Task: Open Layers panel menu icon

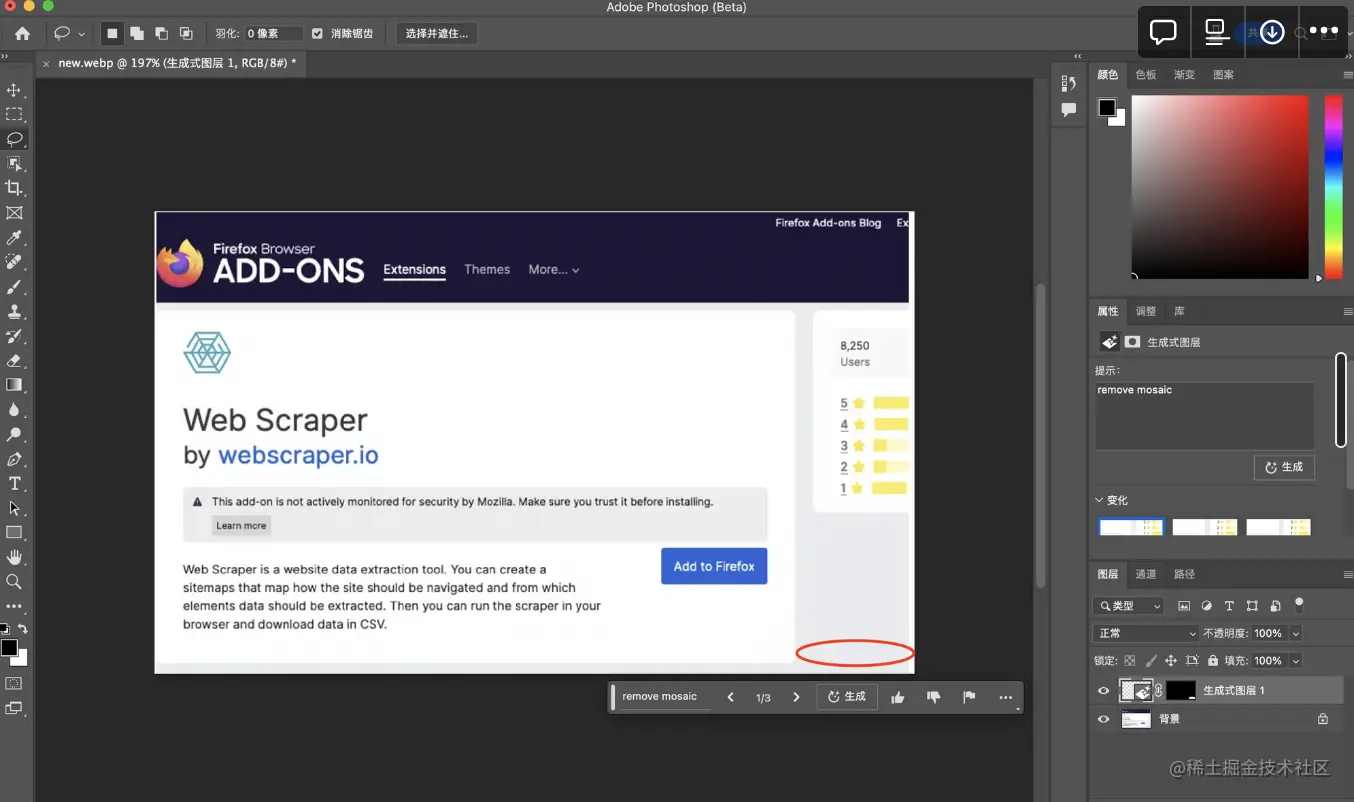Action: pos(1348,574)
